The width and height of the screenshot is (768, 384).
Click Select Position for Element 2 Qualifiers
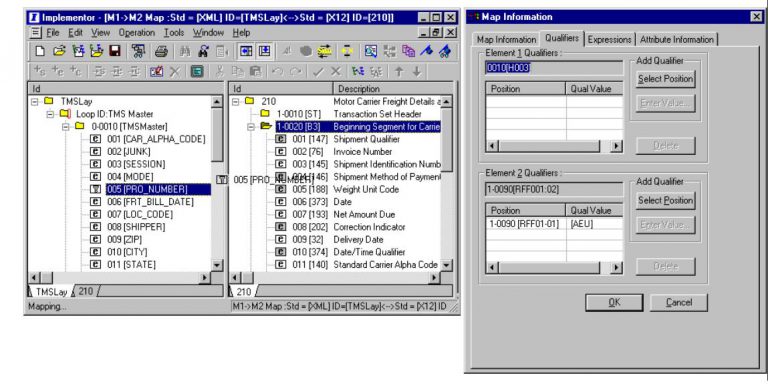point(665,200)
